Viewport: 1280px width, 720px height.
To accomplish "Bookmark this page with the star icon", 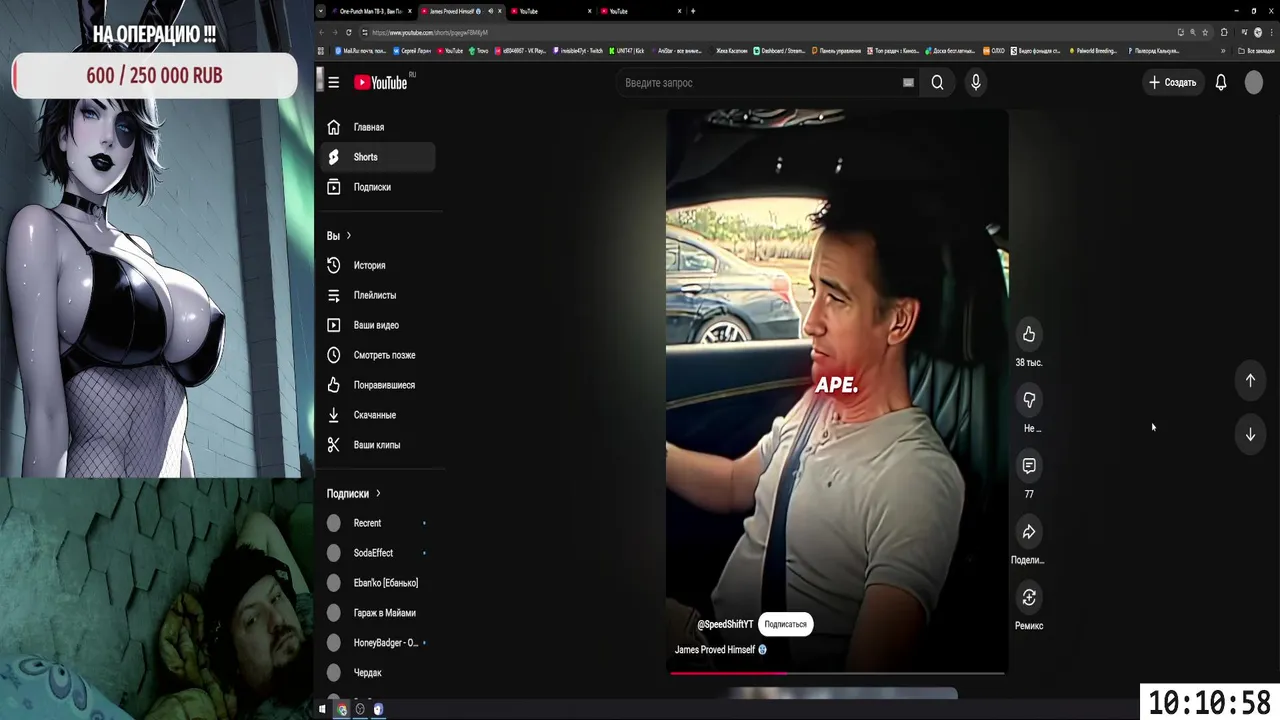I will tap(1205, 32).
